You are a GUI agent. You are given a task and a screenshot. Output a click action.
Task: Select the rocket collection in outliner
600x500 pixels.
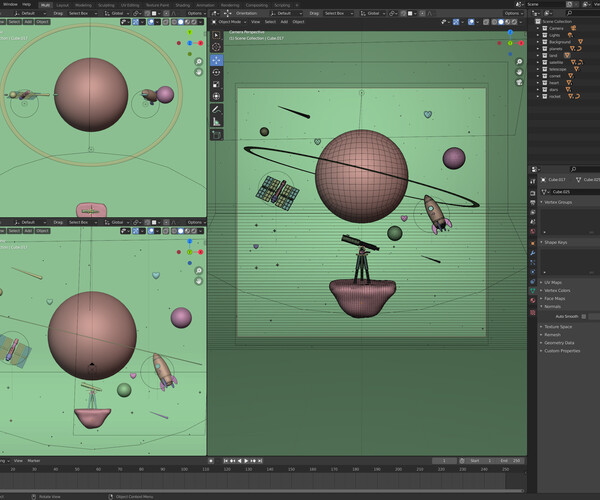point(554,96)
